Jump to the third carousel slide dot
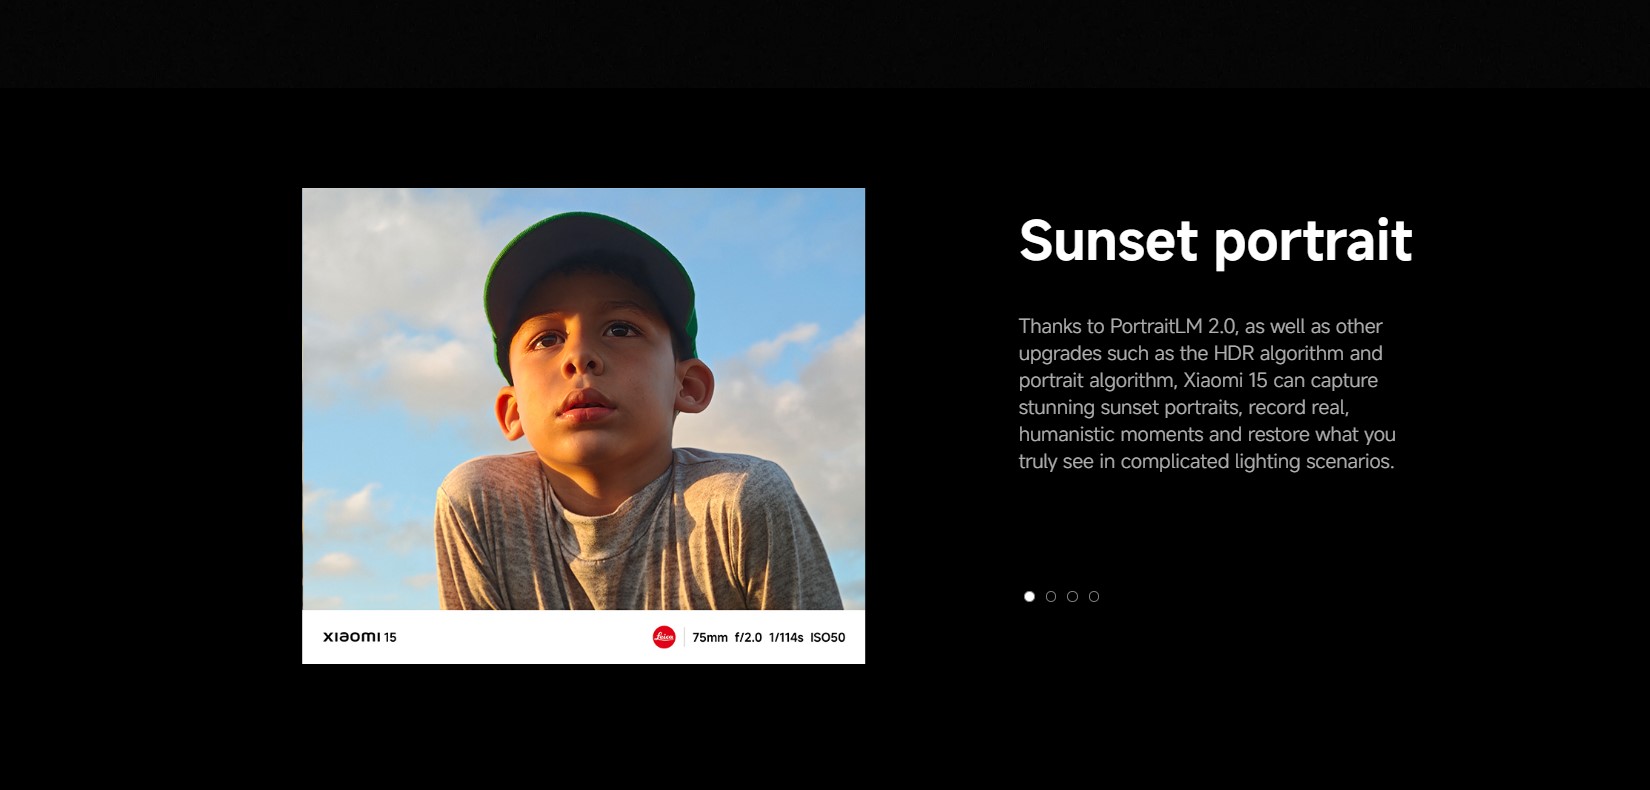The width and height of the screenshot is (1650, 790). [x=1072, y=597]
